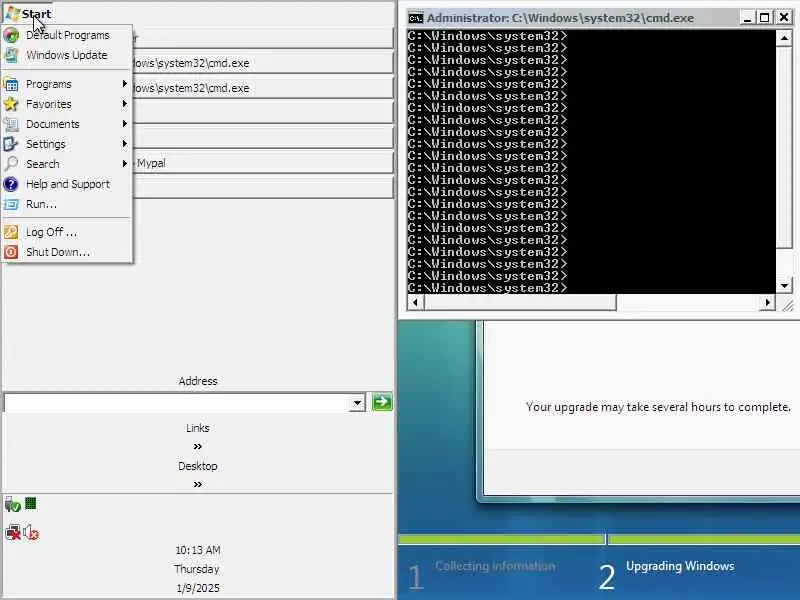800x600 pixels.
Task: Click the green setup progress bar
Action: [599, 539]
